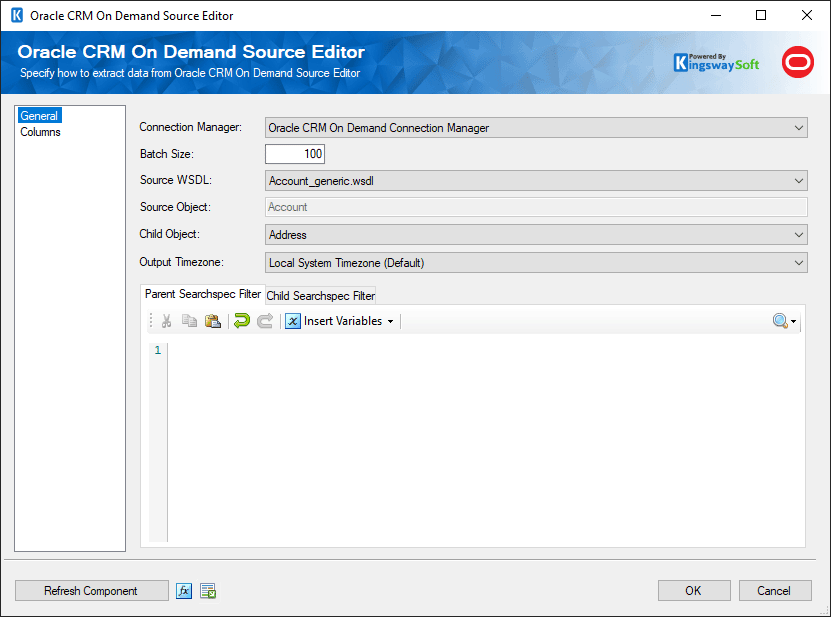Screen dimensions: 831x617
Task: Expand the Output Timezone dropdown
Action: 799,263
